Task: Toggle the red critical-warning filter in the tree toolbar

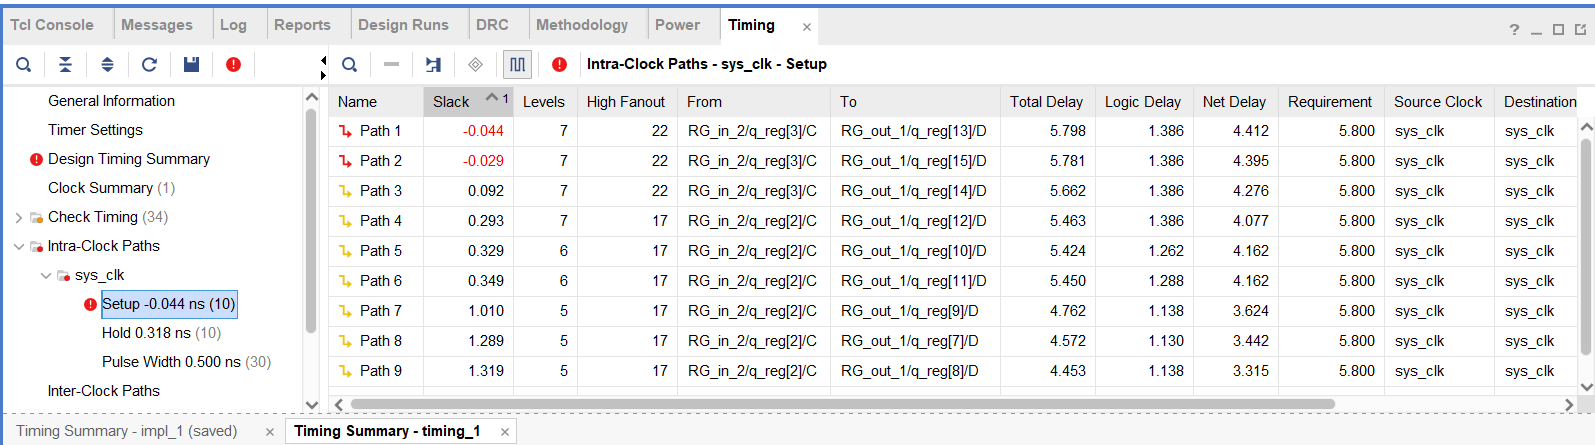Action: pyautogui.click(x=233, y=65)
